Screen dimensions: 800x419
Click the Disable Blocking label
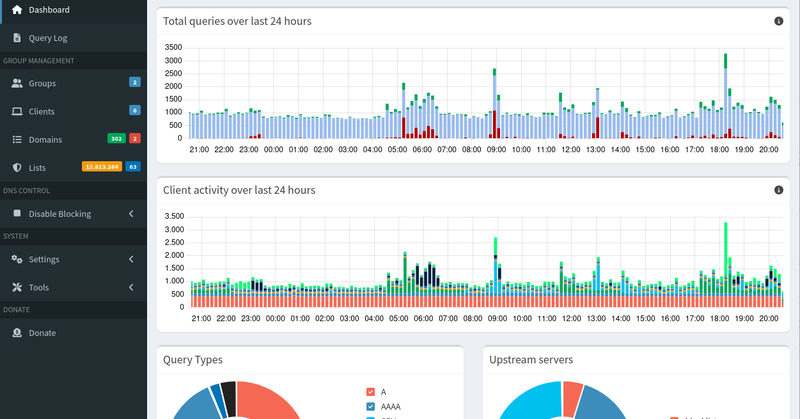click(x=60, y=214)
